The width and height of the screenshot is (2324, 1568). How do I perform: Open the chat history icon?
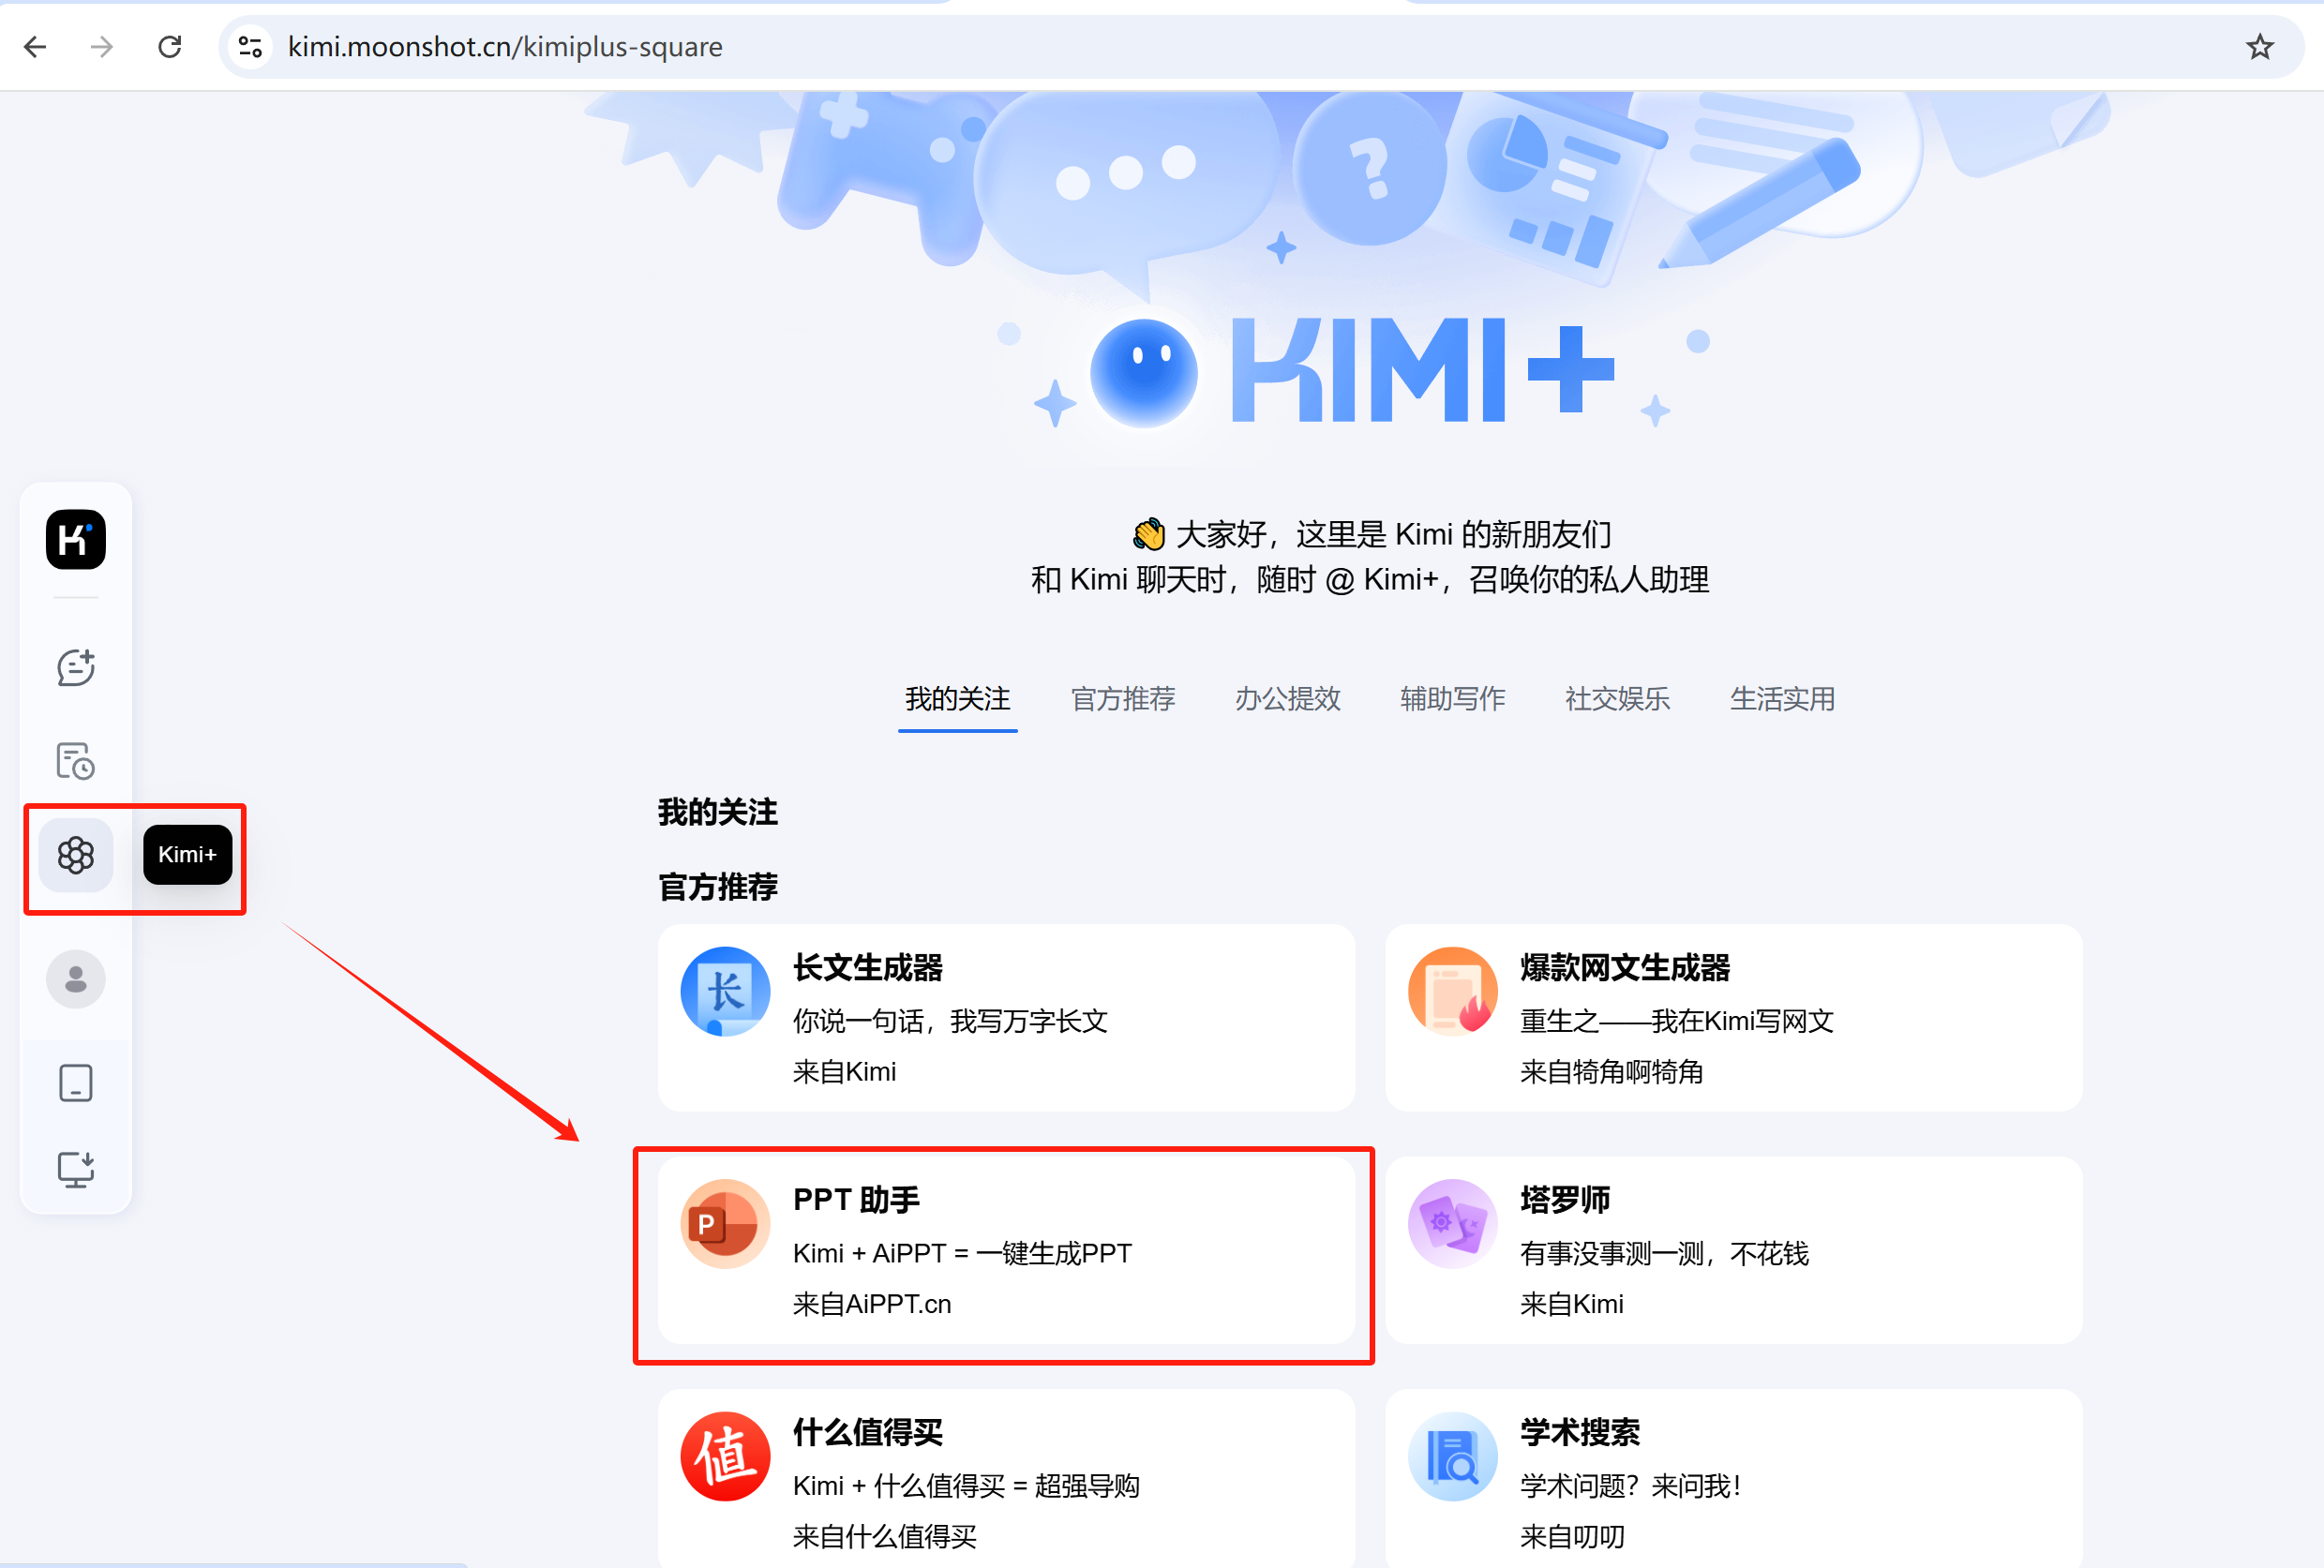click(x=76, y=761)
